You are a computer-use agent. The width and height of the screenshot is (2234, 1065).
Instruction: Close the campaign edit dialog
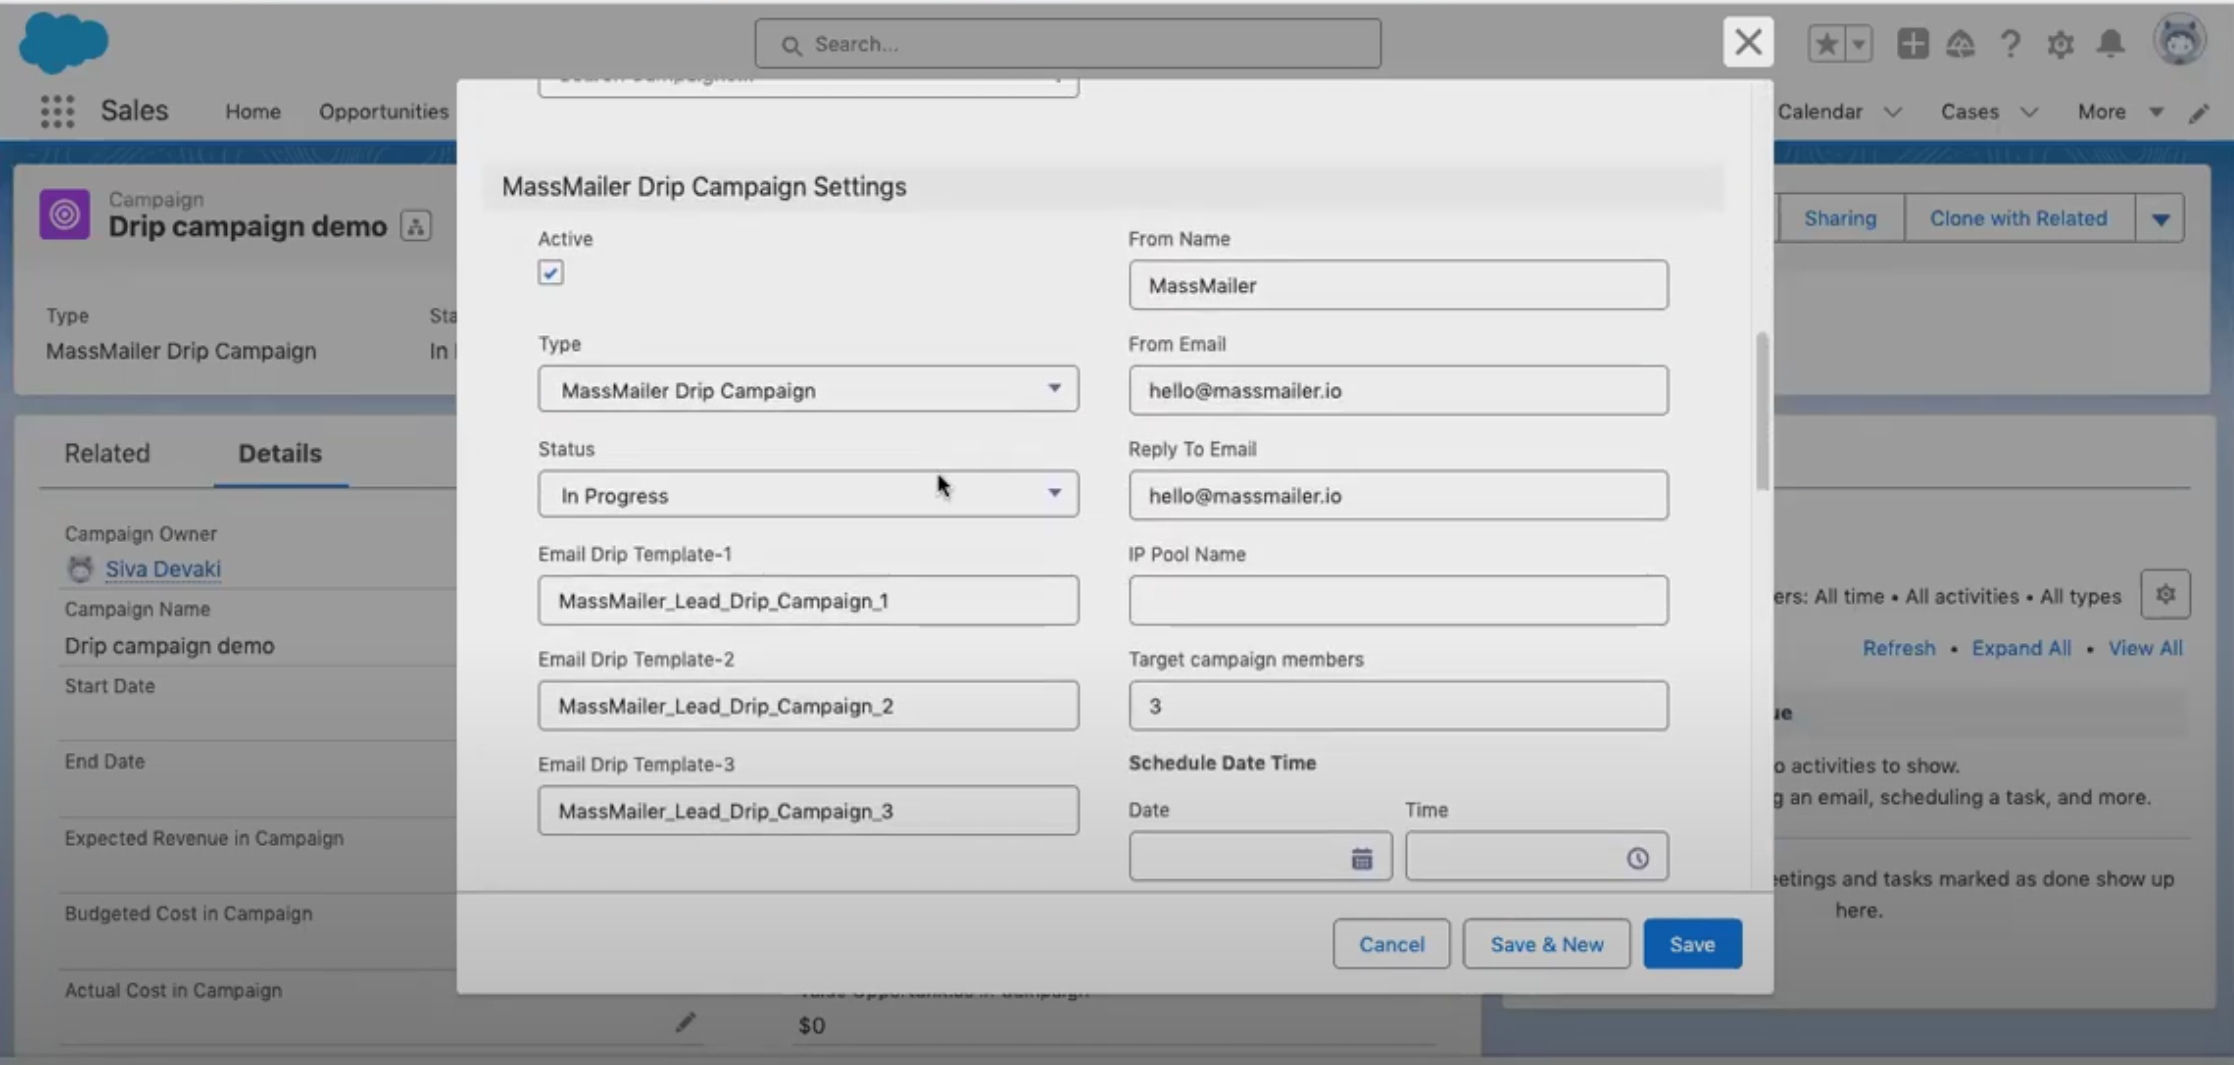pyautogui.click(x=1748, y=42)
